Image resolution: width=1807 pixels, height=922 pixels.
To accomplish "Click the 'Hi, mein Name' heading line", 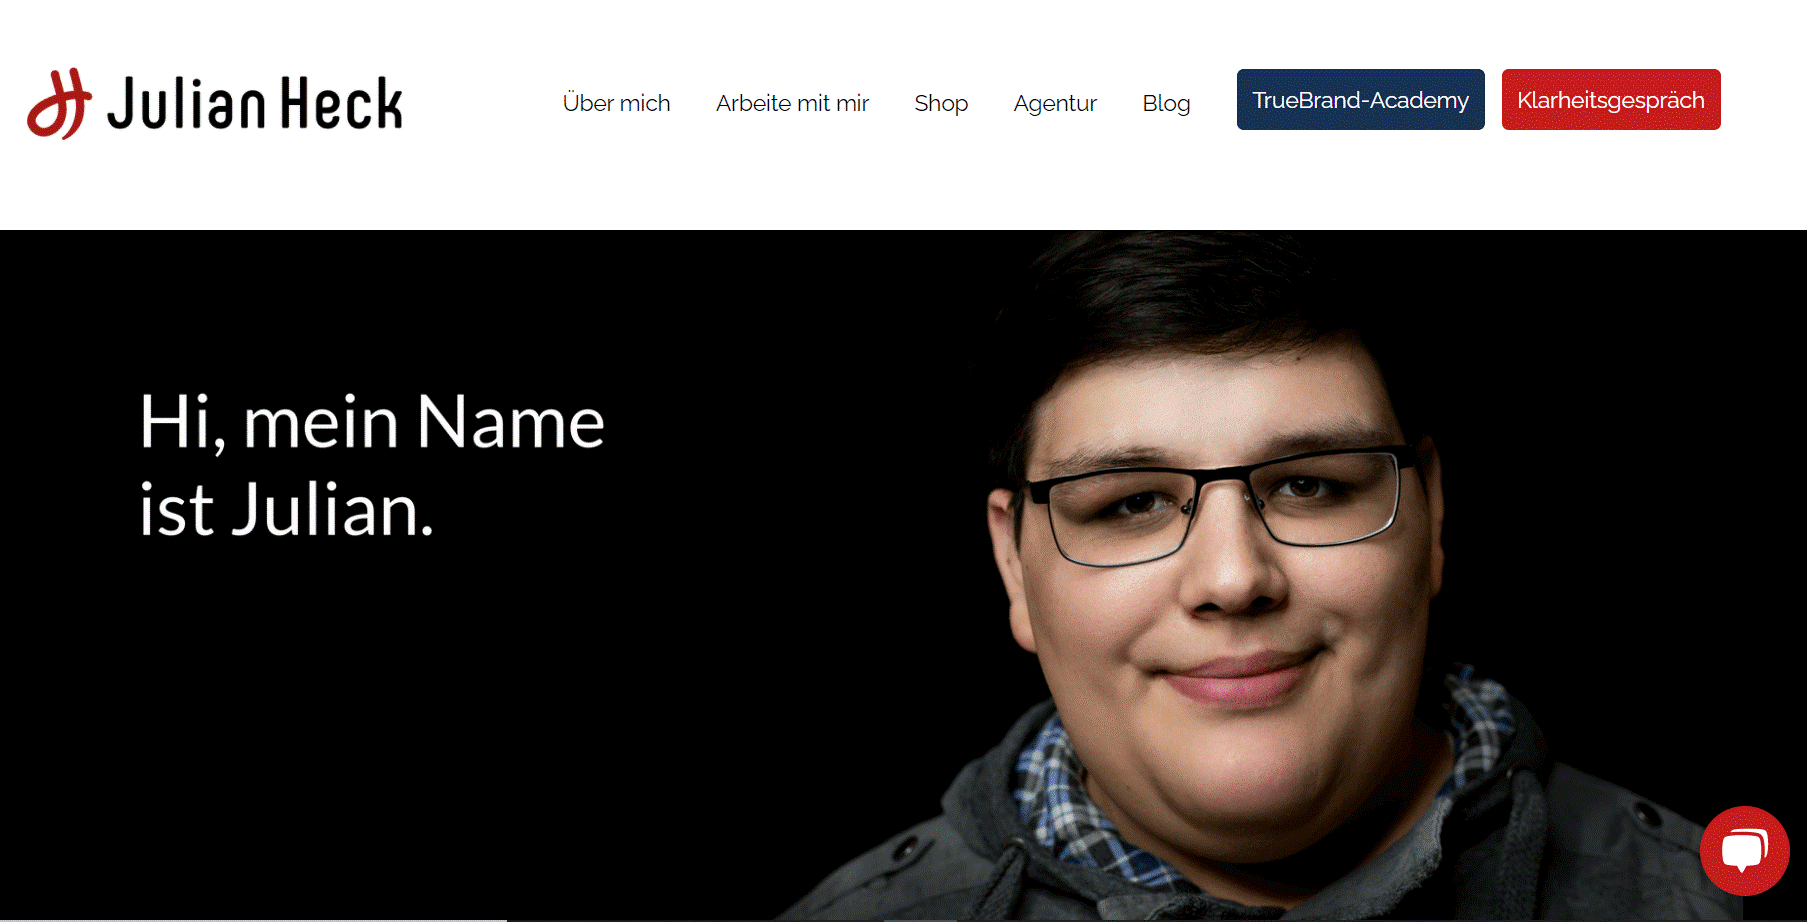I will click(371, 422).
